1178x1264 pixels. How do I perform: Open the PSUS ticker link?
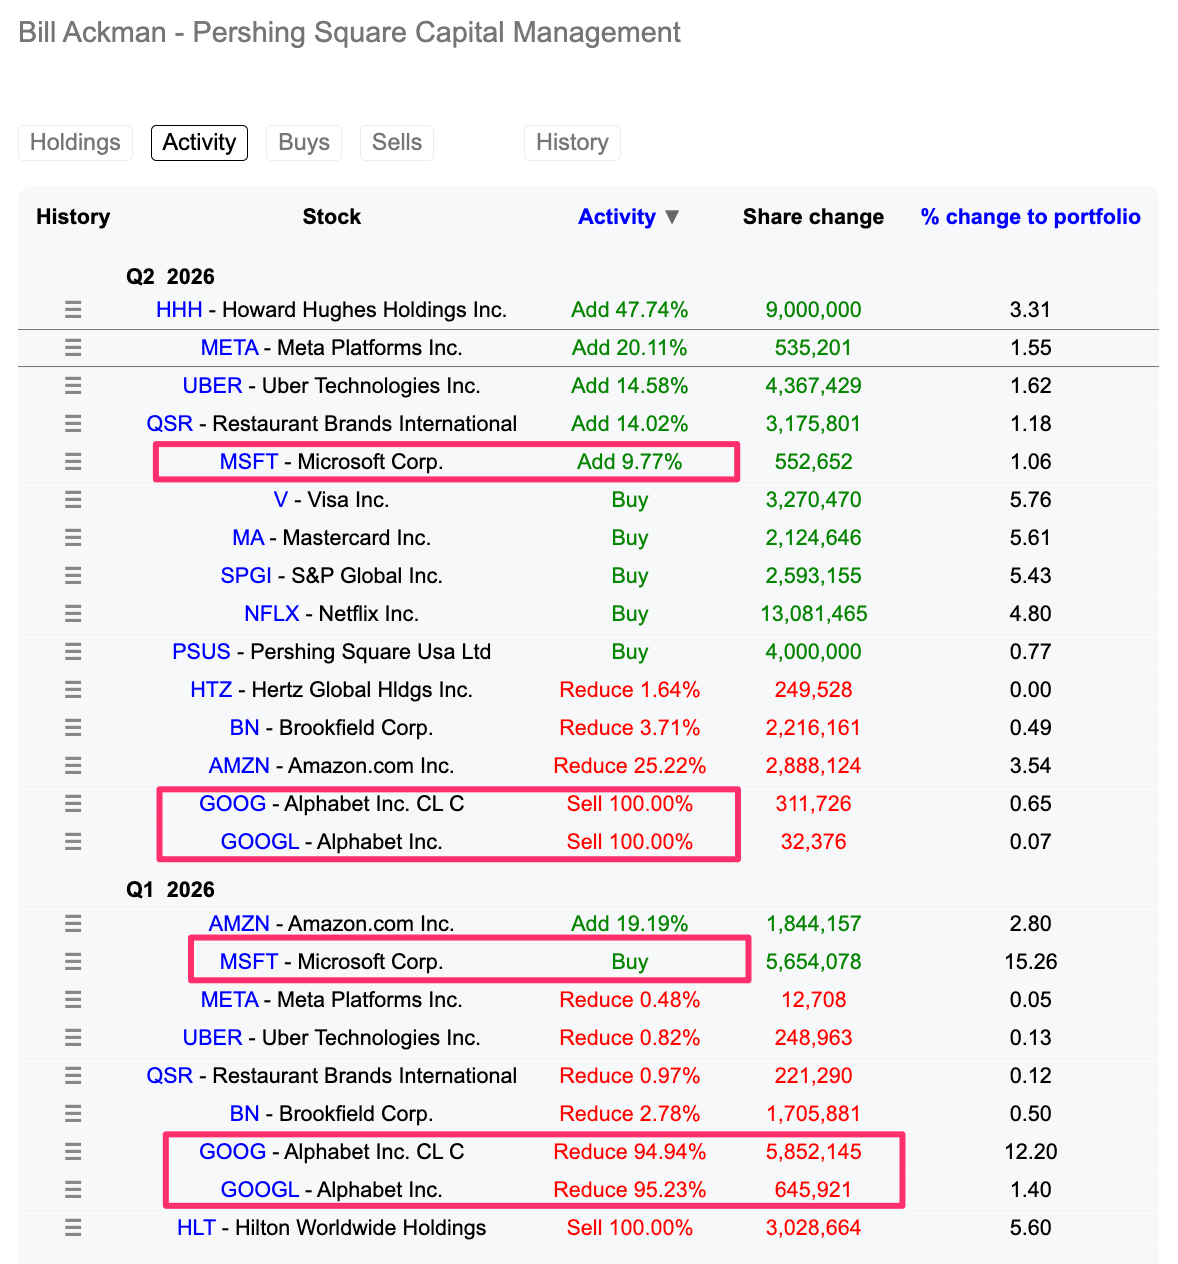(201, 652)
